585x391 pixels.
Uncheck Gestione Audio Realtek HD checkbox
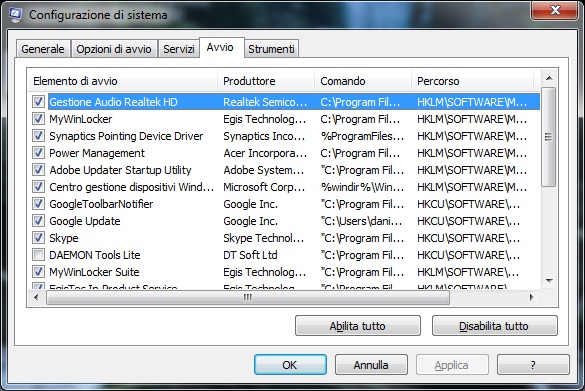(38, 102)
